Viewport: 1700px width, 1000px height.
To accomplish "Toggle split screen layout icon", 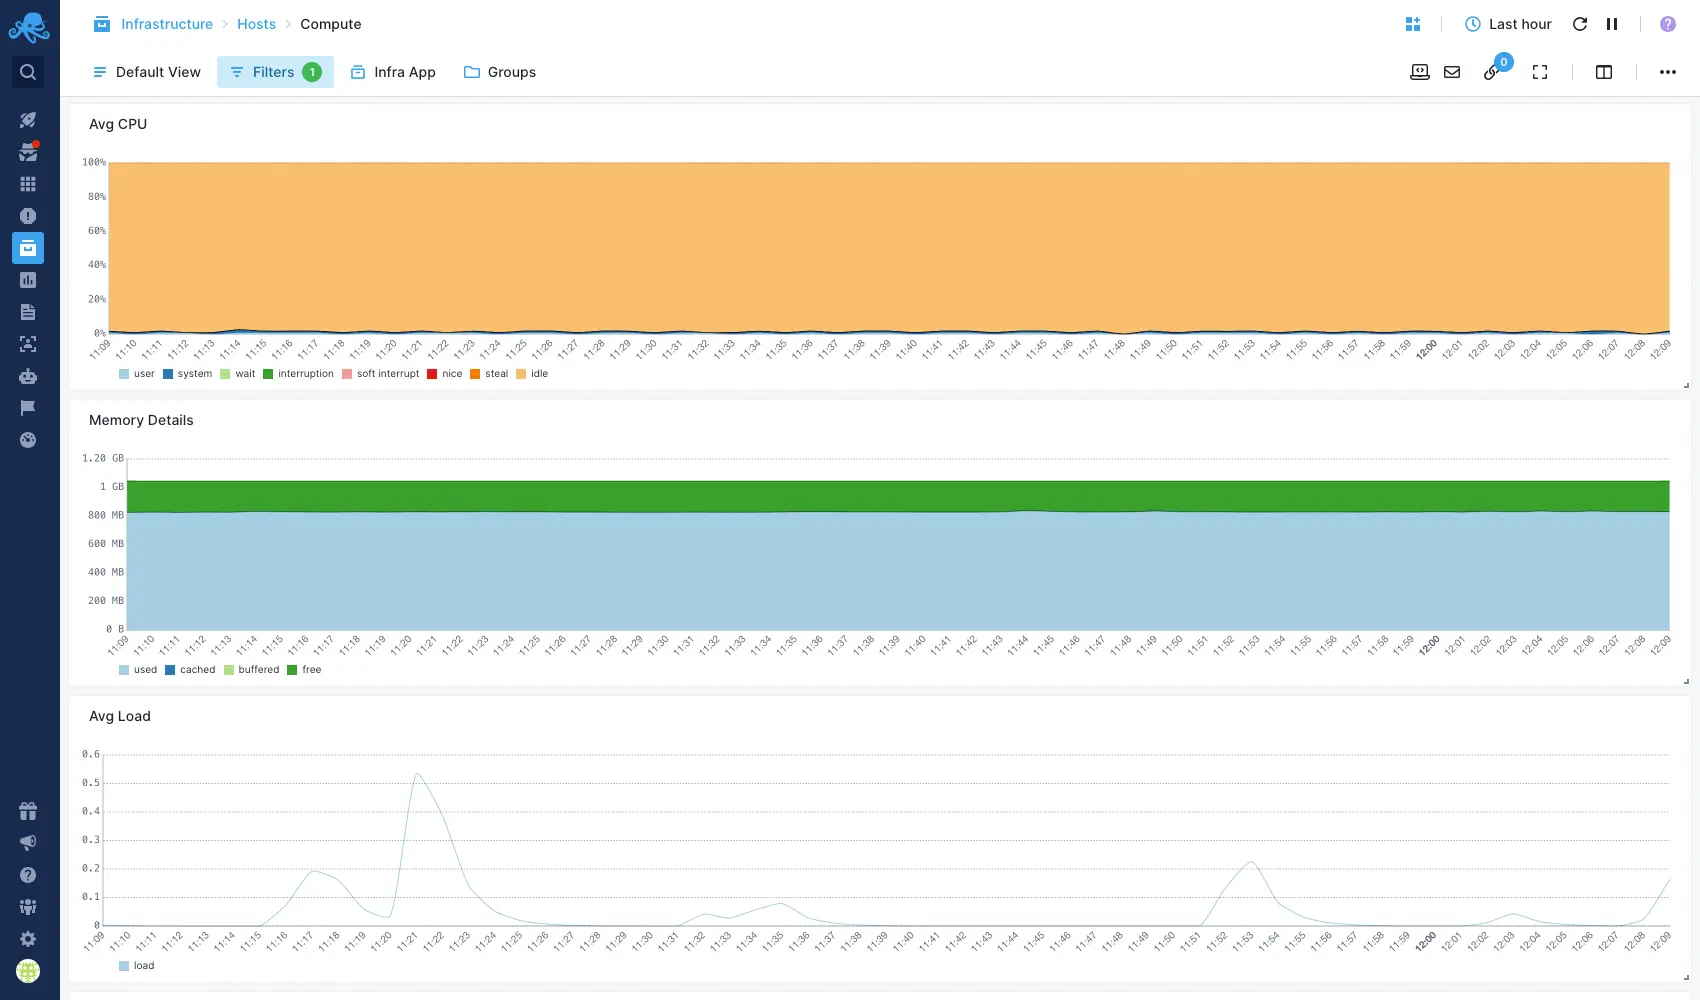I will pyautogui.click(x=1604, y=72).
